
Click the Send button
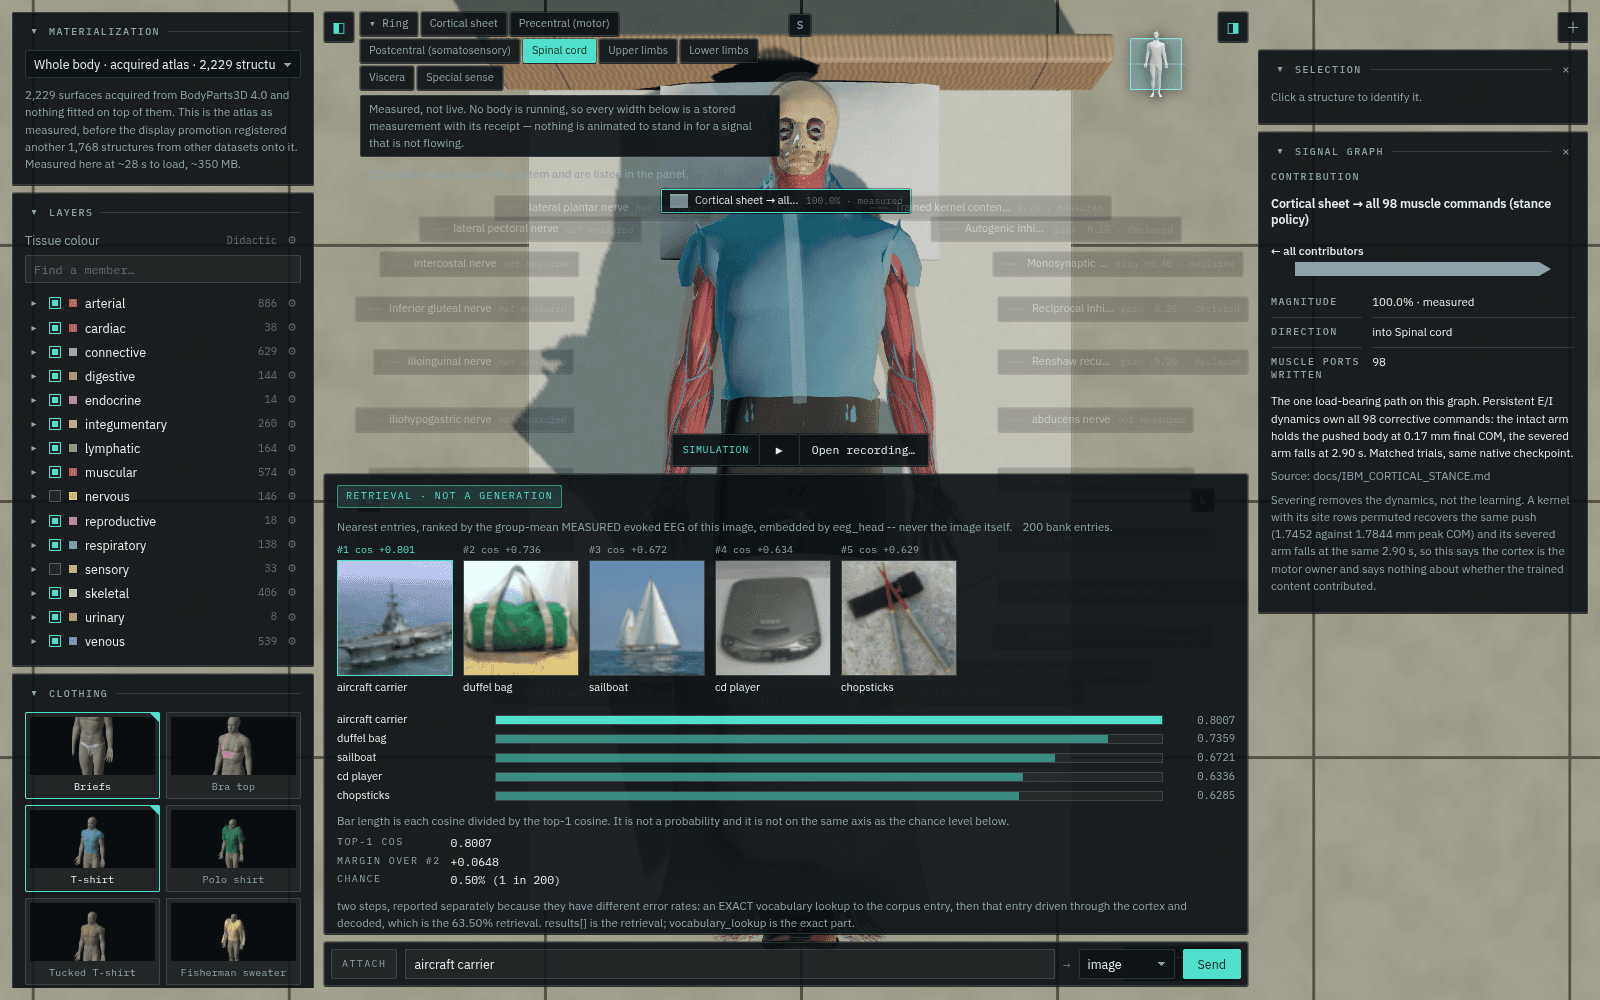pos(1212,964)
